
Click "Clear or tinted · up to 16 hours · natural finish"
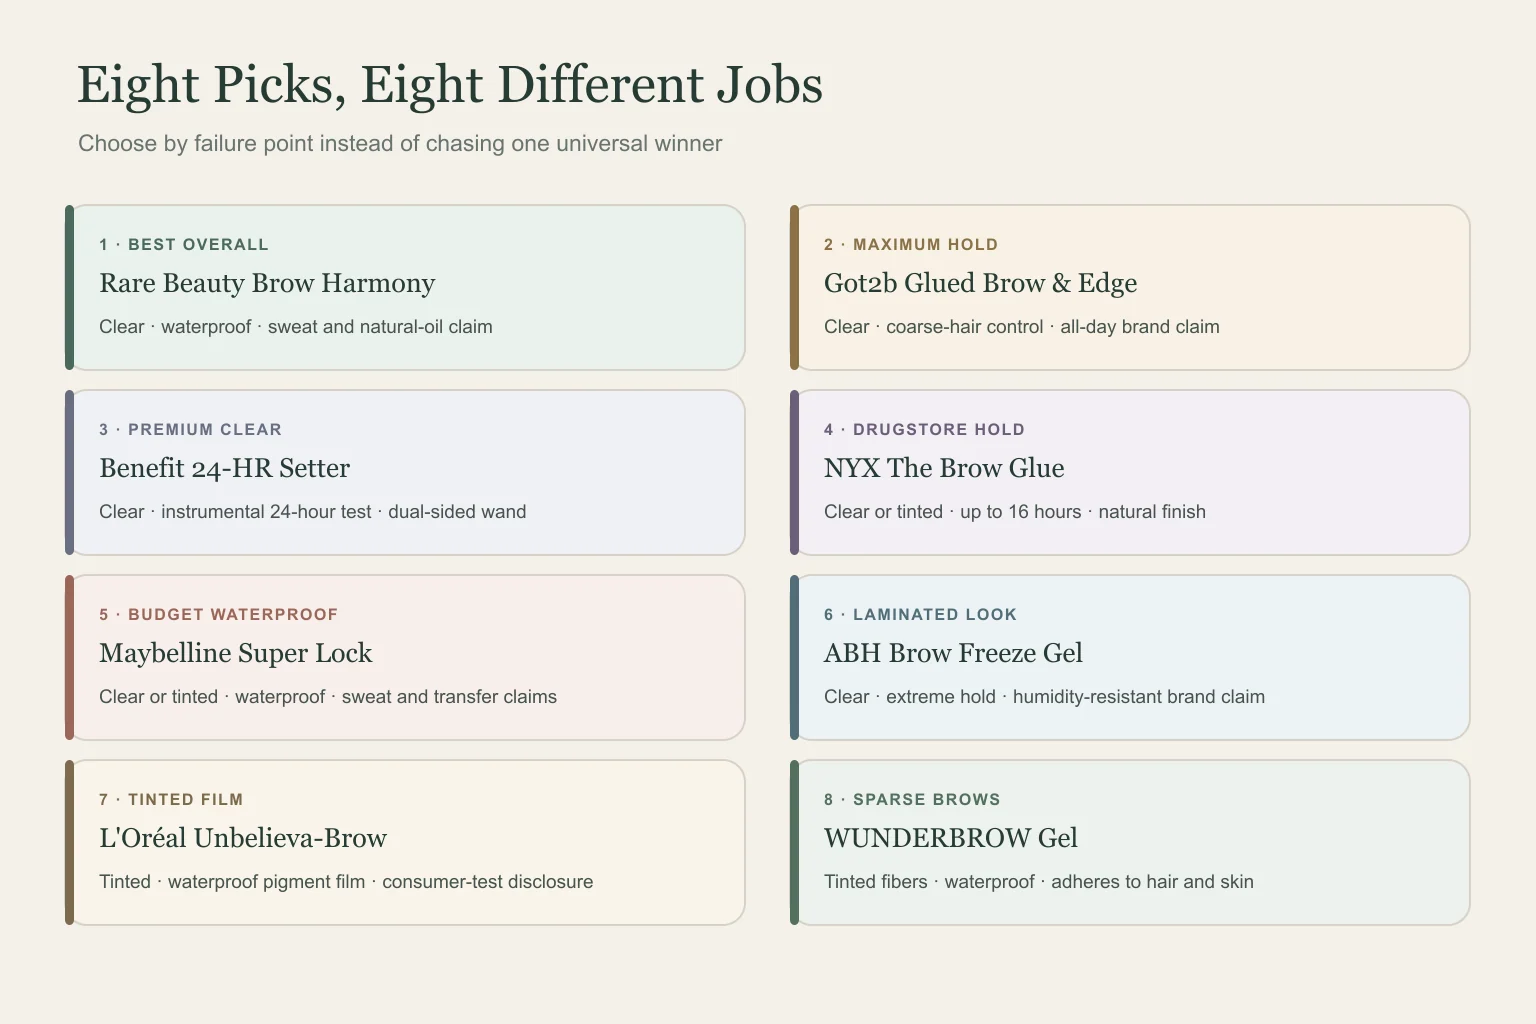tap(1015, 512)
